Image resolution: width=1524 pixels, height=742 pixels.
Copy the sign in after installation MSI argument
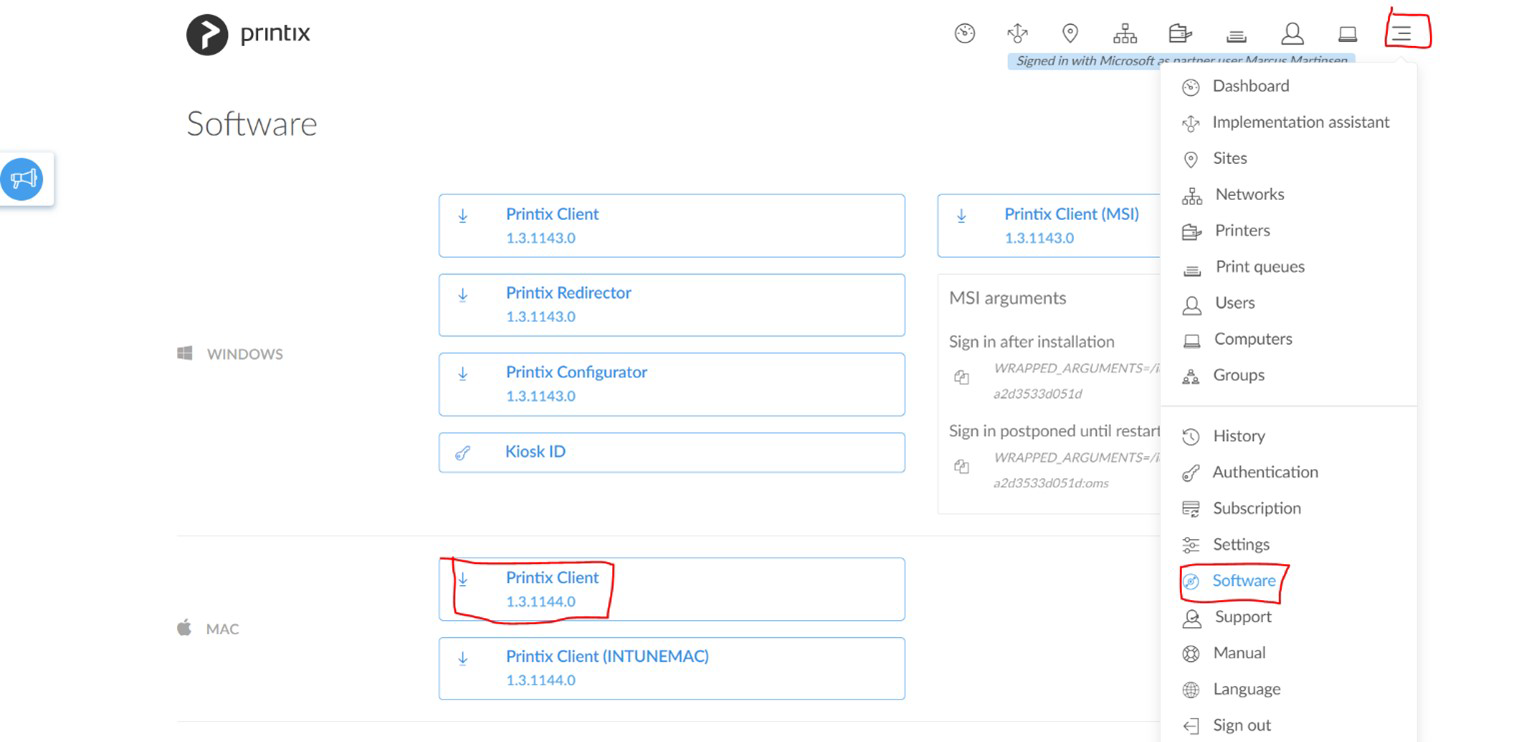coord(961,378)
